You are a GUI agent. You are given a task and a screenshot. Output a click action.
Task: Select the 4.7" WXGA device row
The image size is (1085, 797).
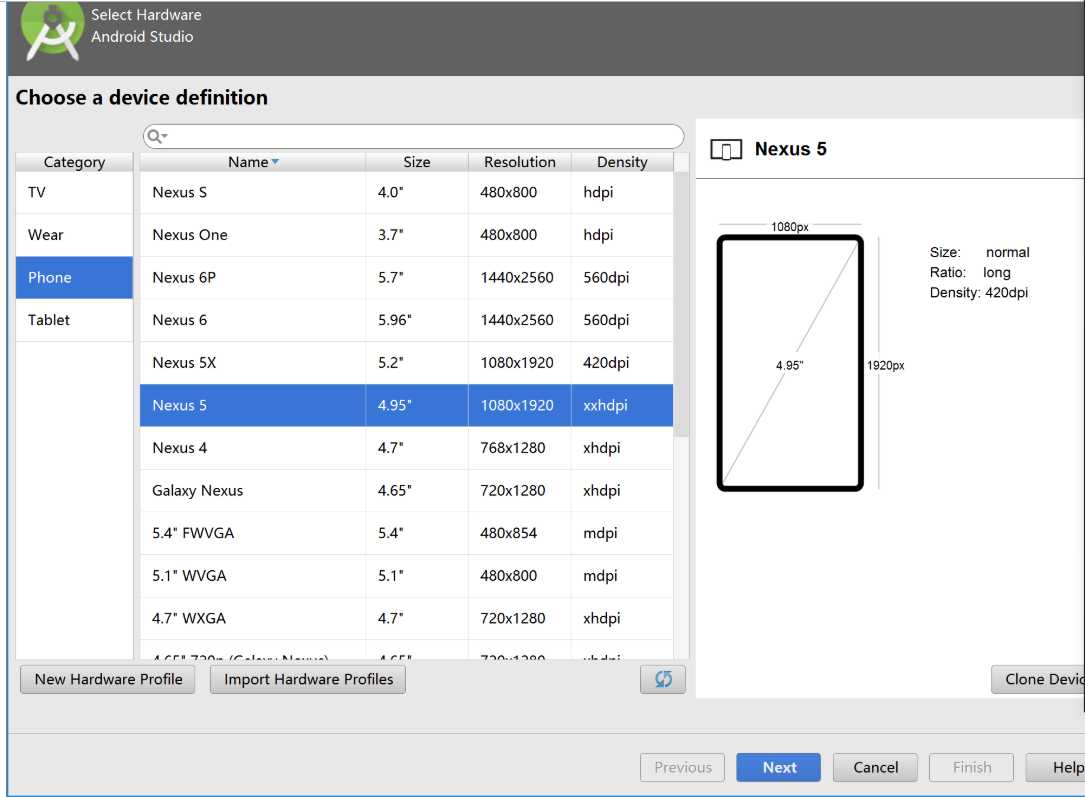[406, 619]
